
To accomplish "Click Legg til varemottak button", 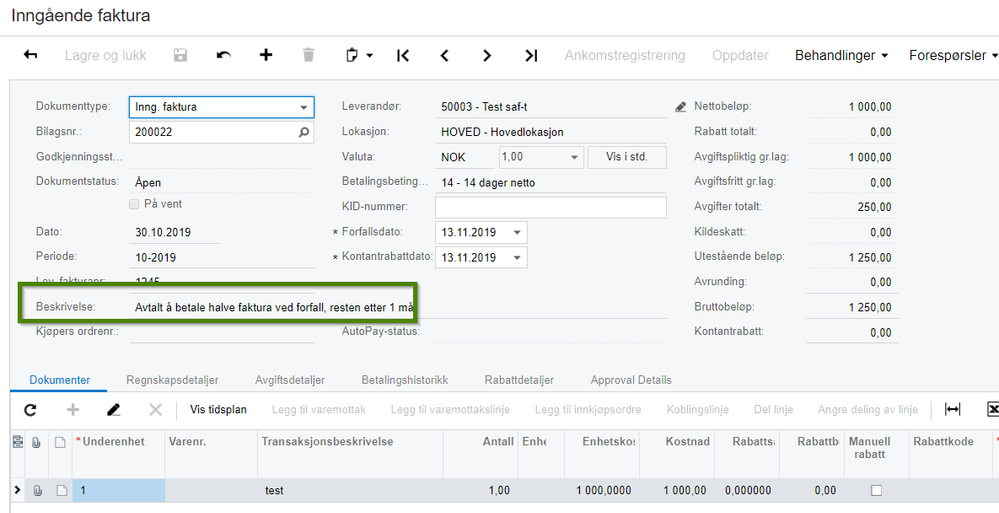I will point(319,409).
